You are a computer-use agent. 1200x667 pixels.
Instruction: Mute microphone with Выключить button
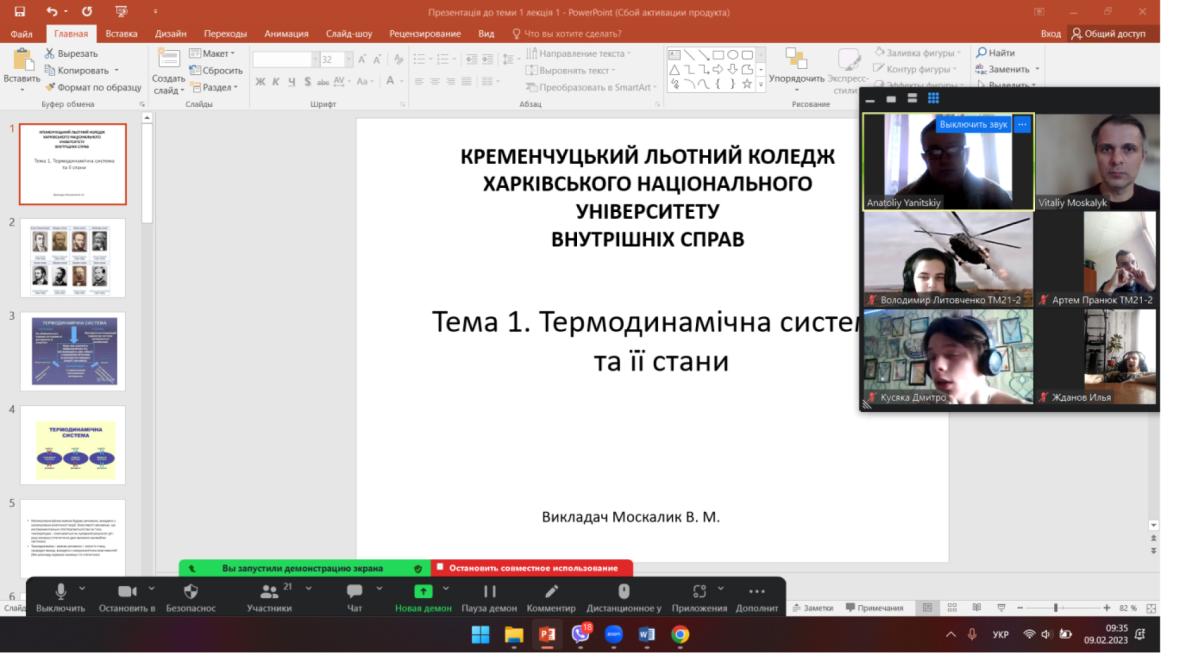pyautogui.click(x=61, y=591)
